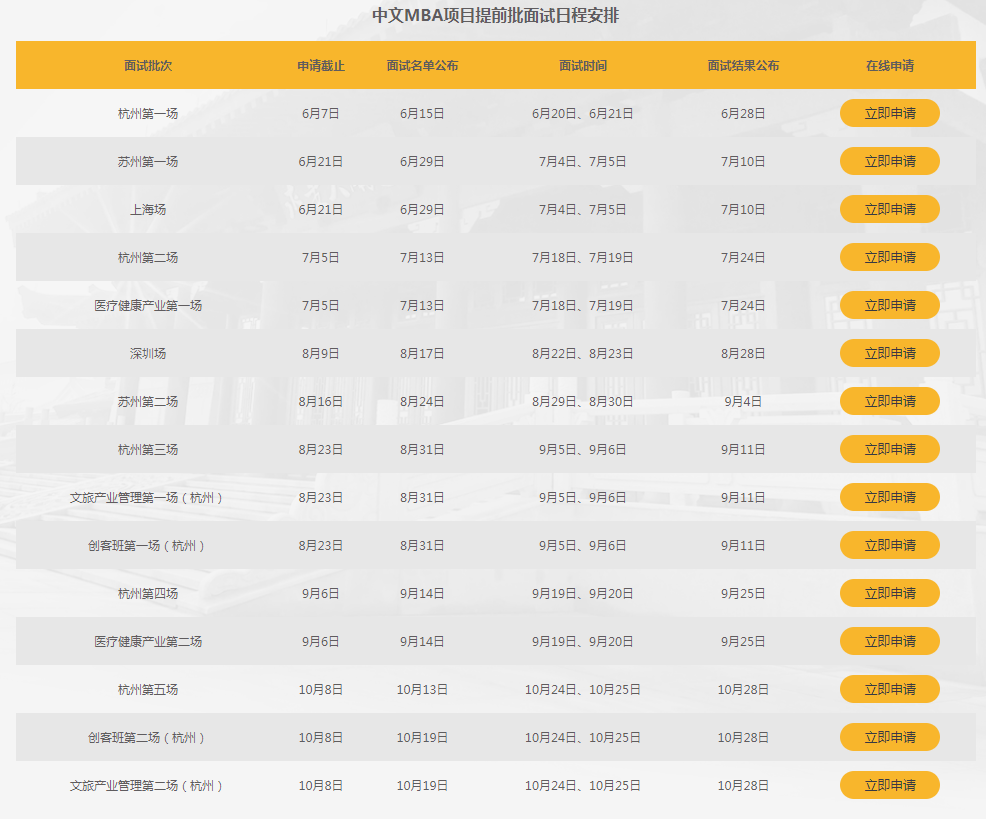
Task: Click the 面试批次 column header
Action: tap(148, 65)
